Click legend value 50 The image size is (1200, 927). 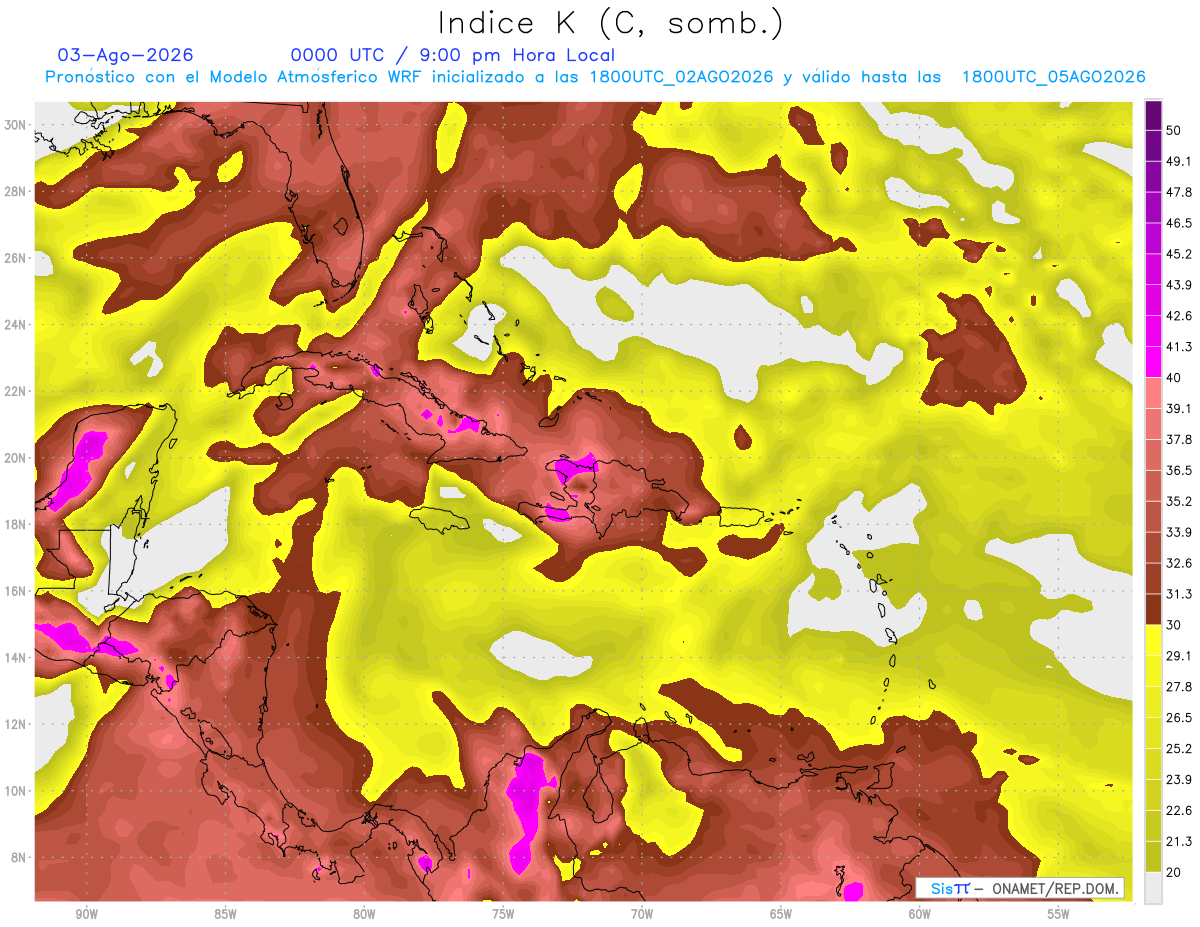click(1176, 131)
